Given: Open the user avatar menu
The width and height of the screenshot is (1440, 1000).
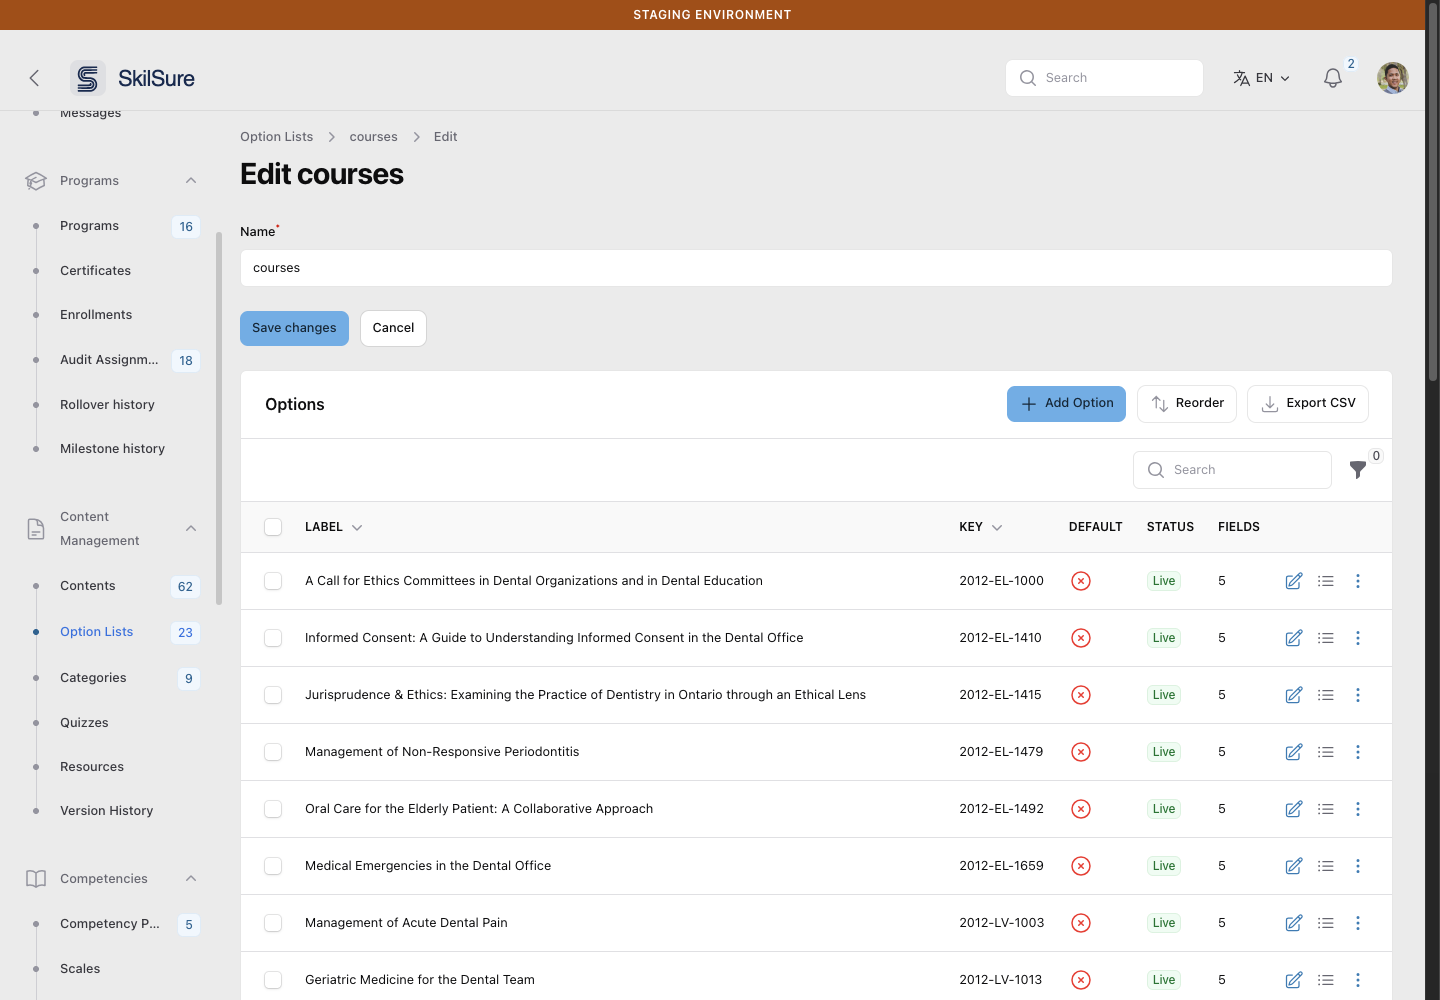Looking at the screenshot, I should point(1393,78).
